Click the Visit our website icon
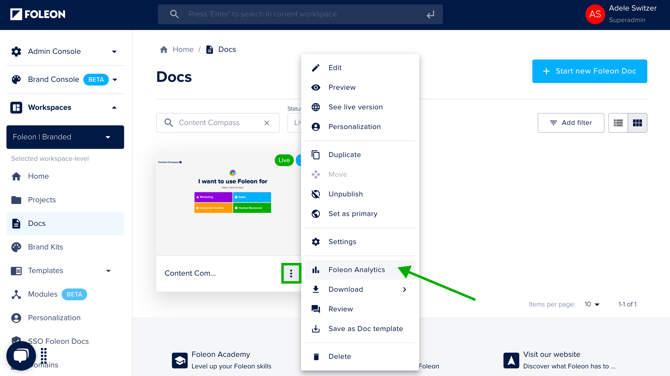This screenshot has width=670, height=376. click(x=511, y=360)
